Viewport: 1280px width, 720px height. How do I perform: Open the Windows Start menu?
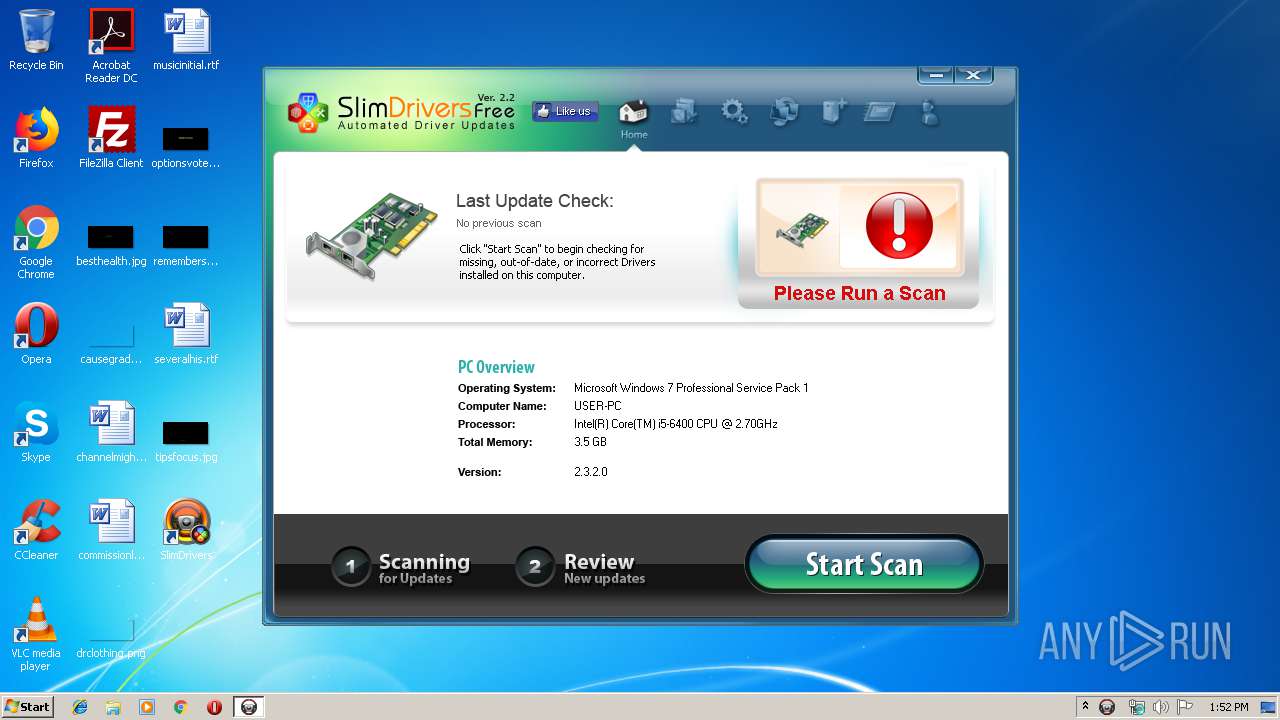pyautogui.click(x=28, y=707)
